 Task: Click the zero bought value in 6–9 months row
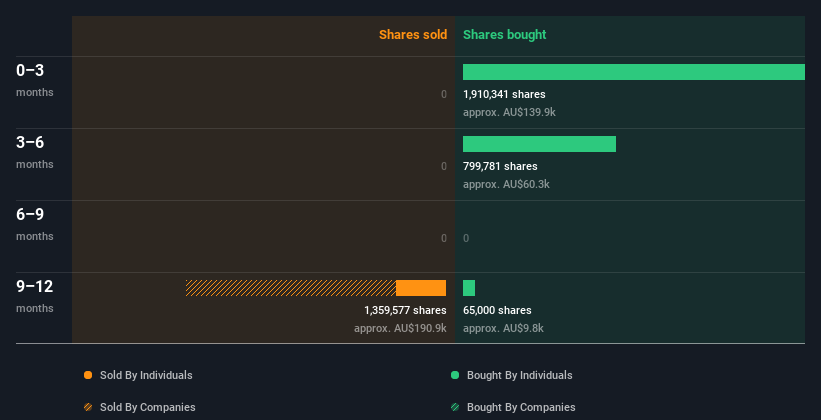click(466, 238)
